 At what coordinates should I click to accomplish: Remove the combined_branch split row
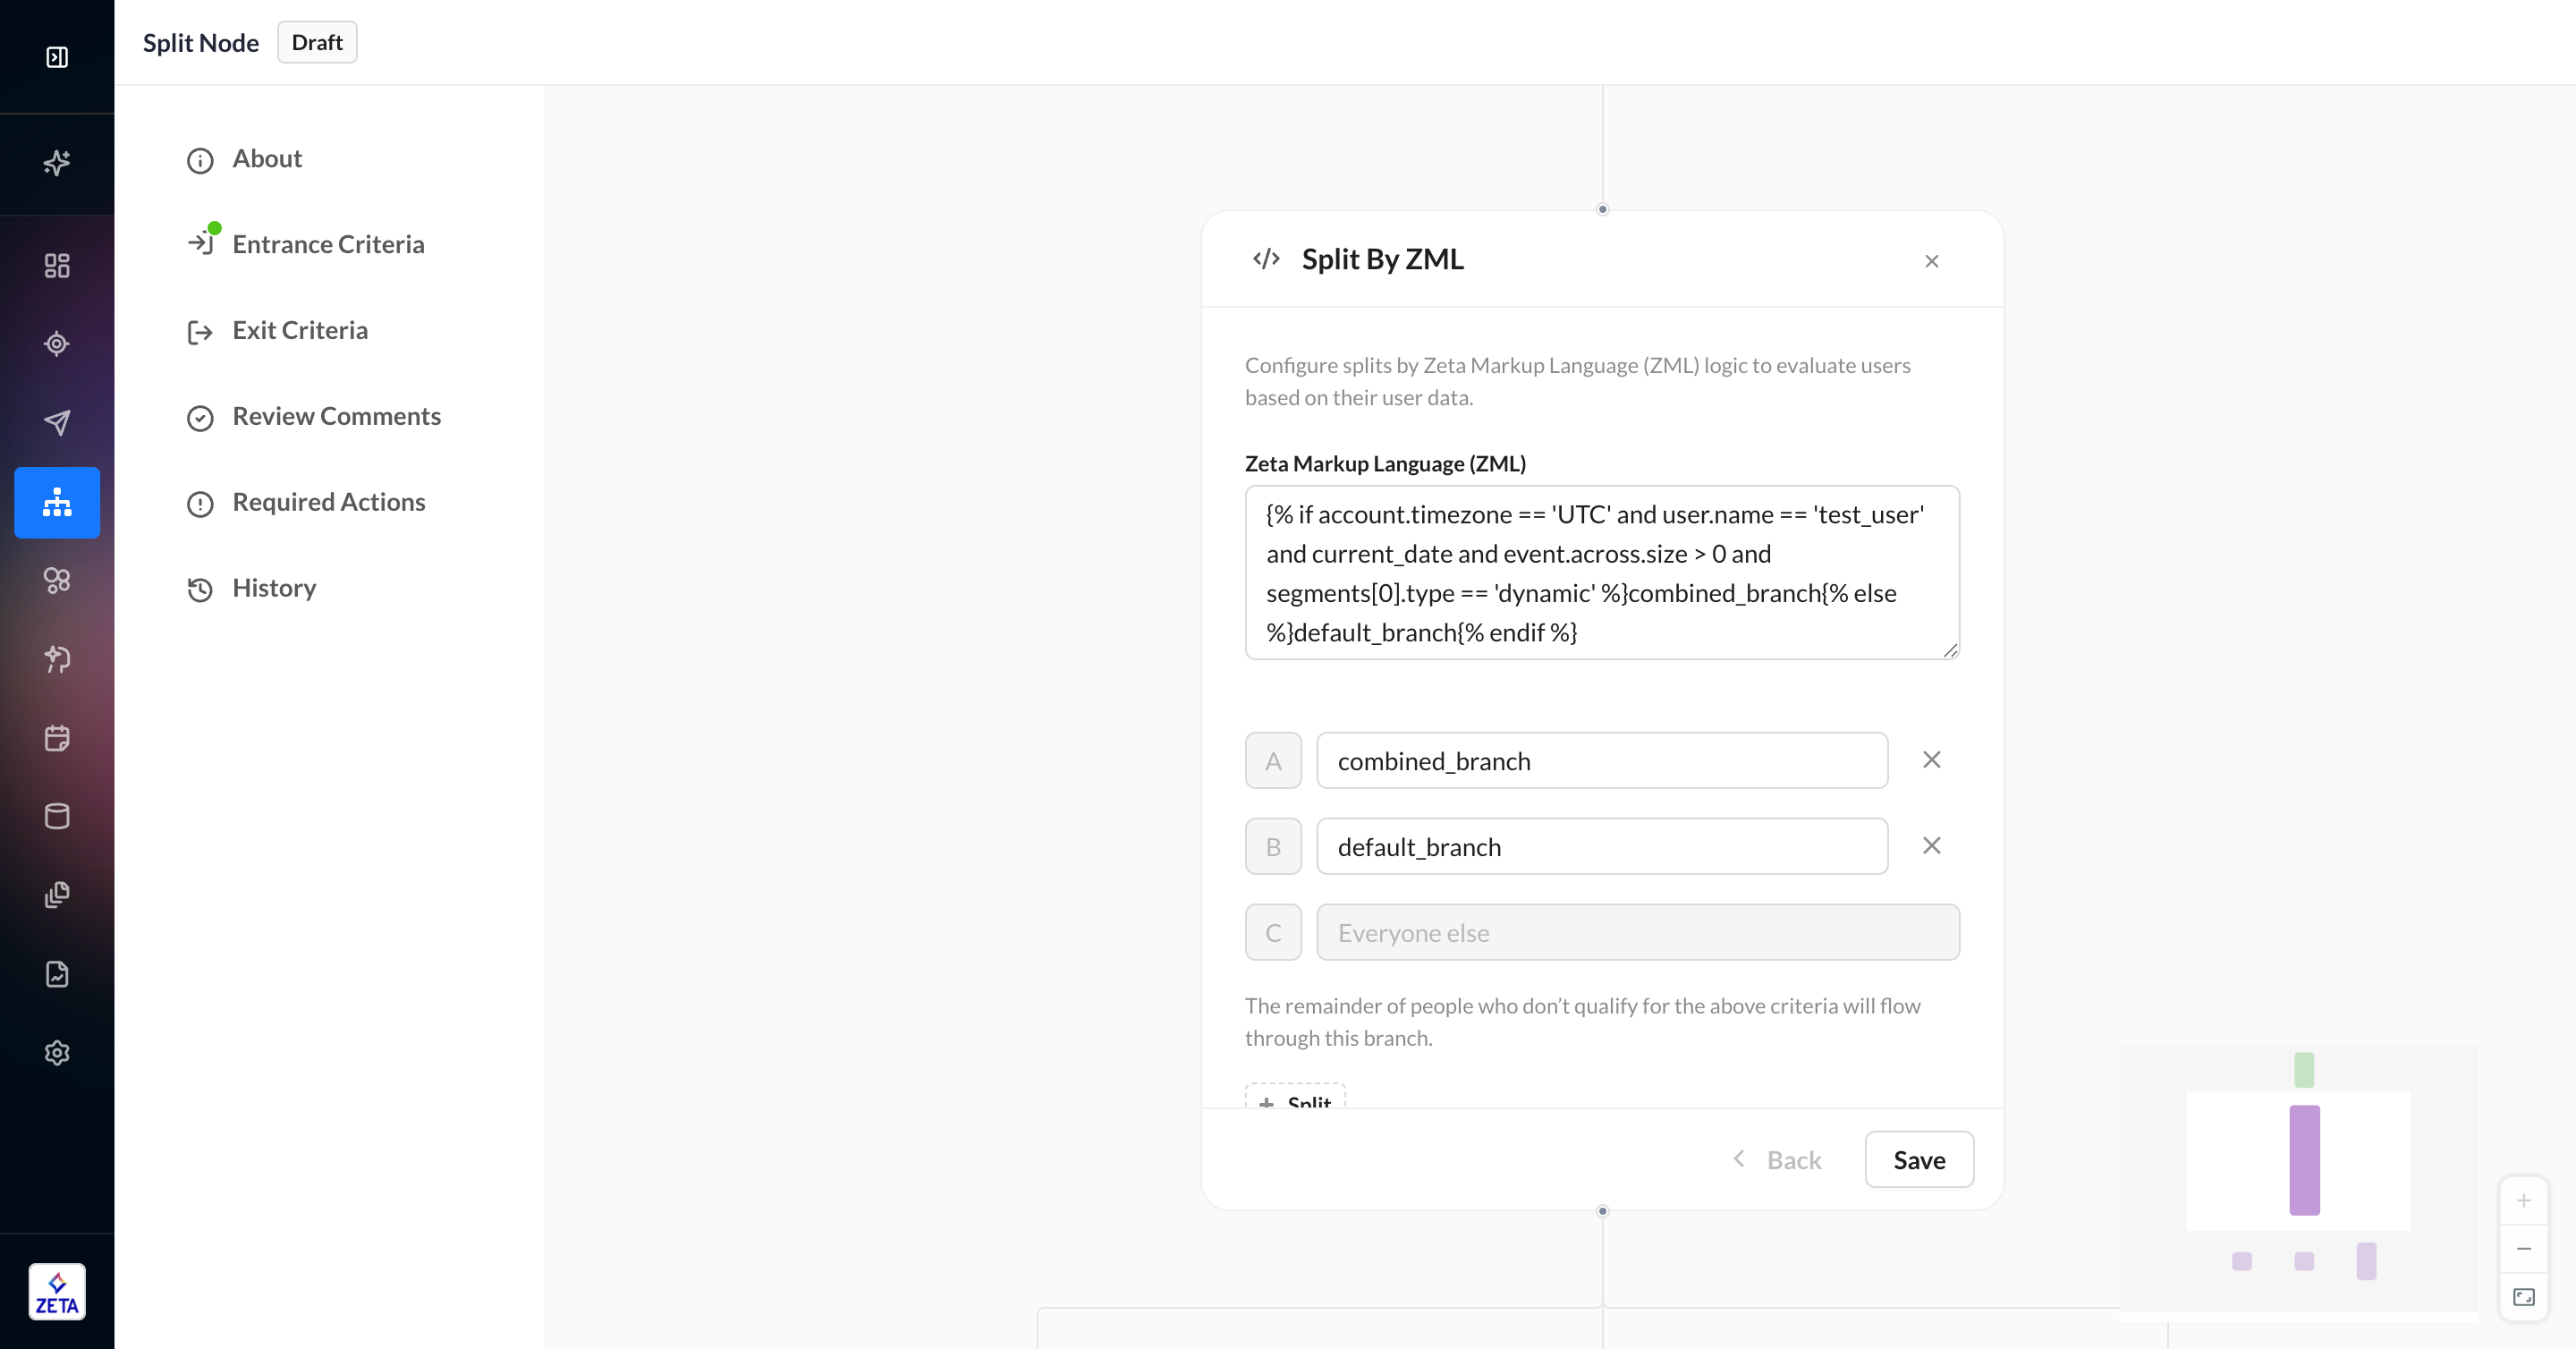[x=1931, y=760]
